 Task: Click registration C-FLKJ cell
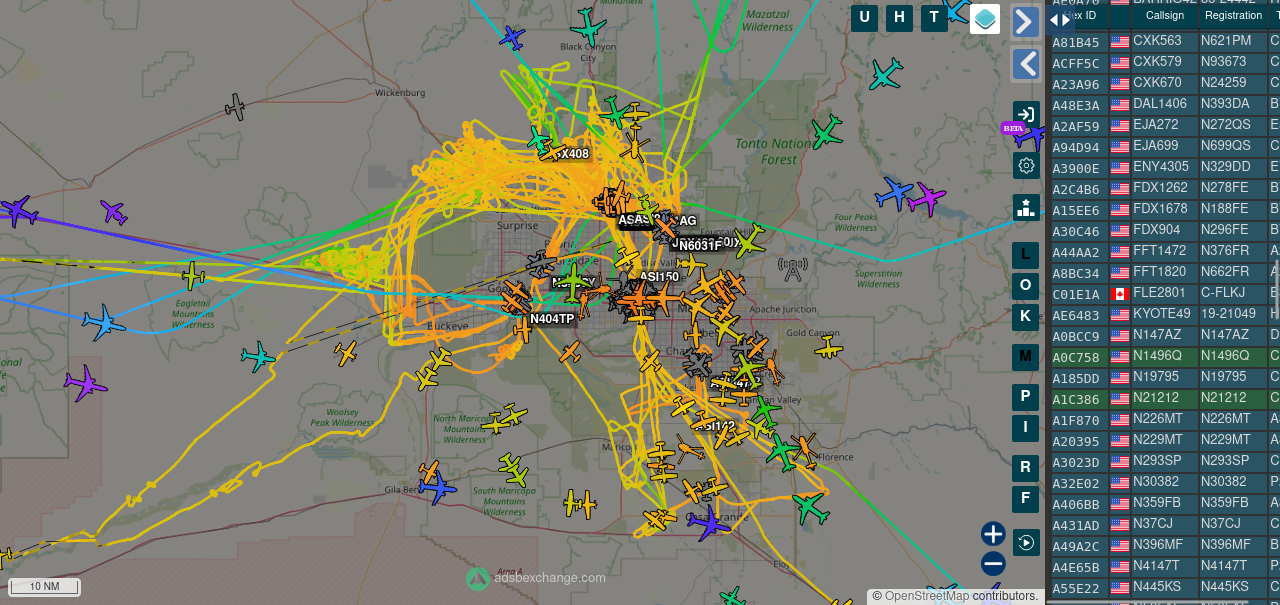tap(1233, 293)
